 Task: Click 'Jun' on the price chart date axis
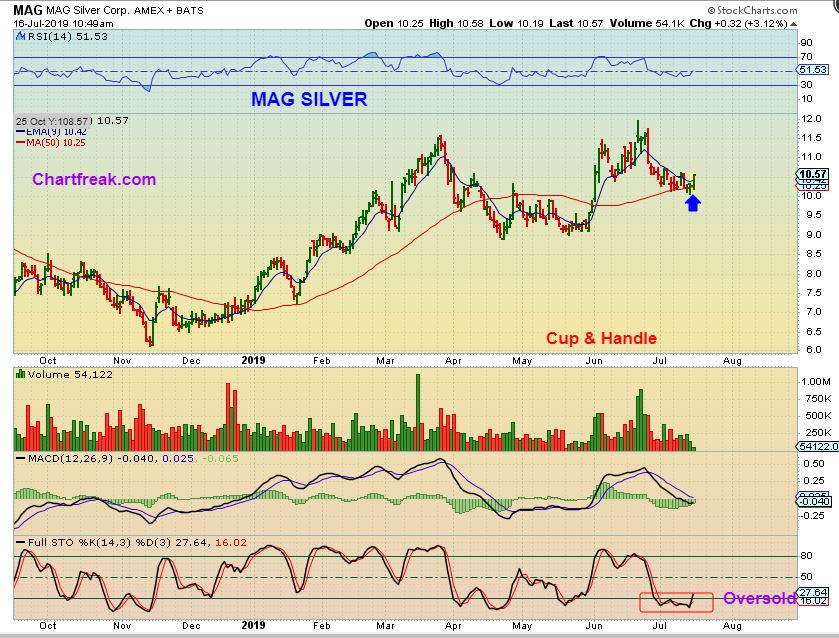[x=594, y=361]
